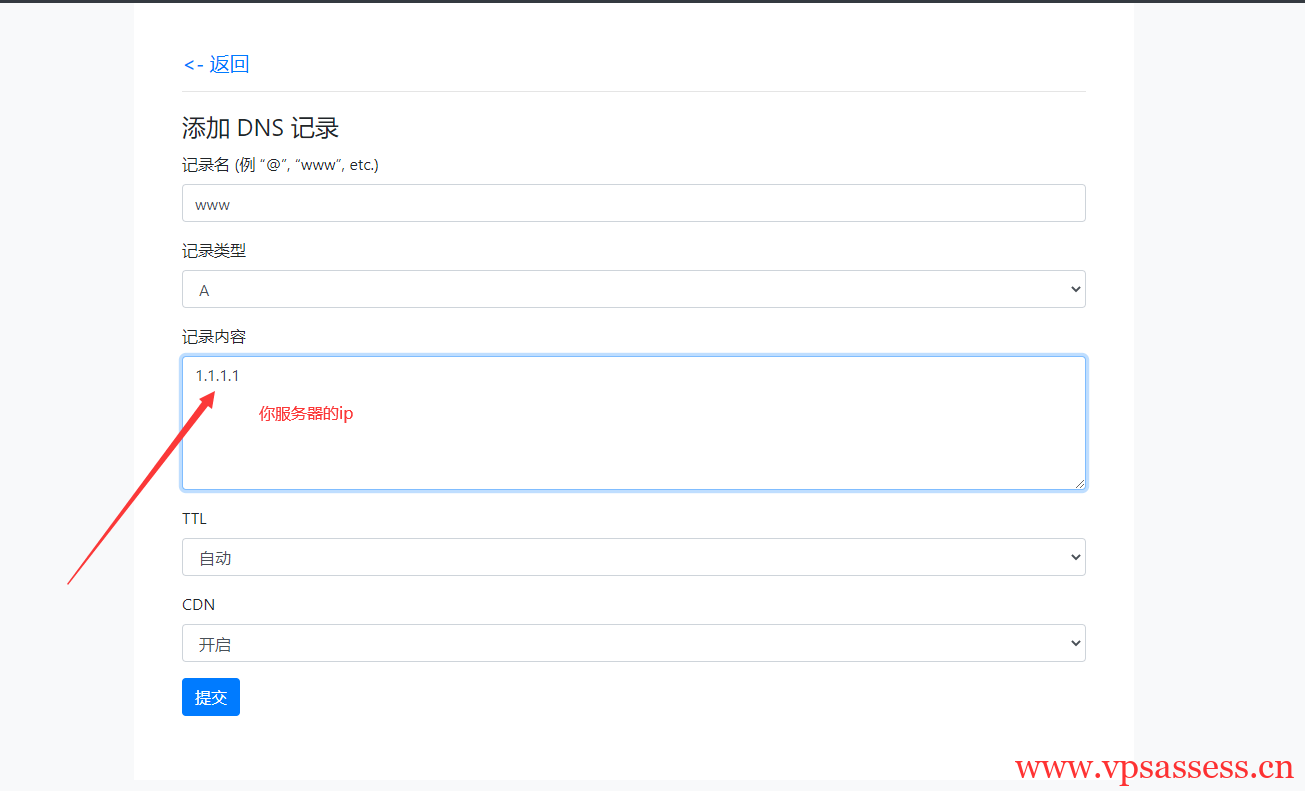The image size is (1305, 791).
Task: Click the TTL dropdown chevron arrow
Action: pyautogui.click(x=1076, y=557)
